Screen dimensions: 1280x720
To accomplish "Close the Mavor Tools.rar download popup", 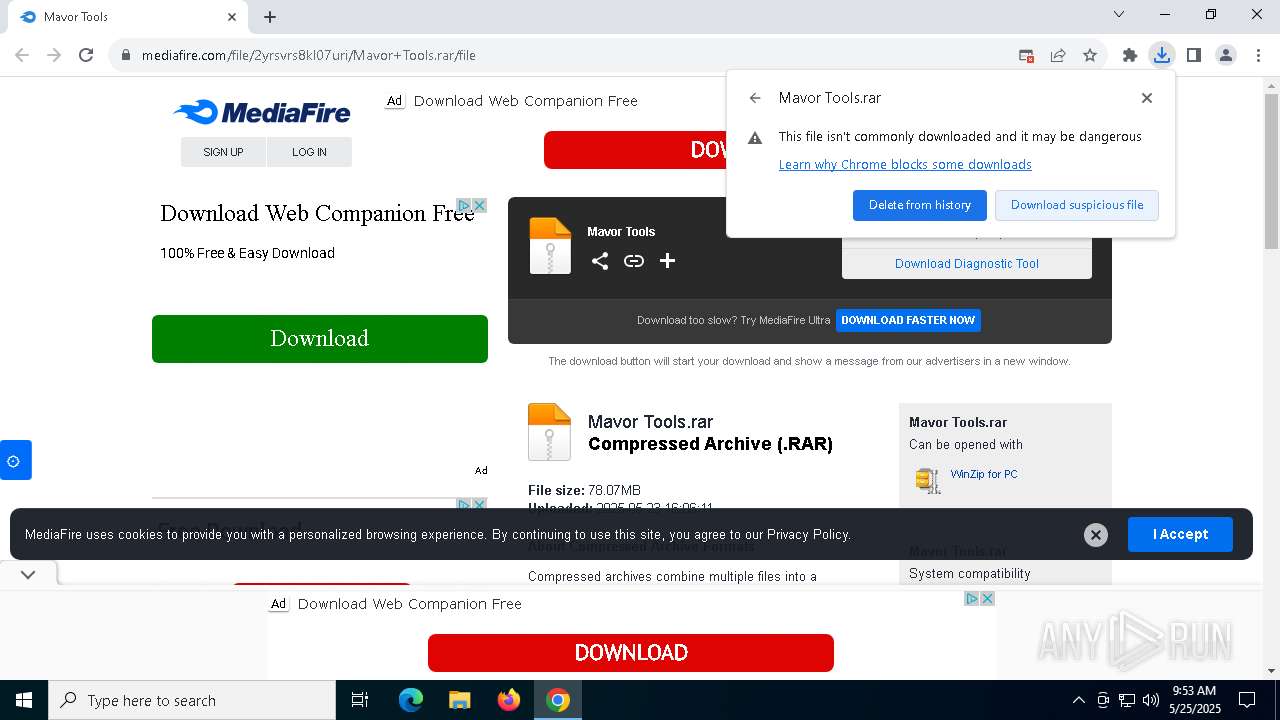I will (1147, 98).
